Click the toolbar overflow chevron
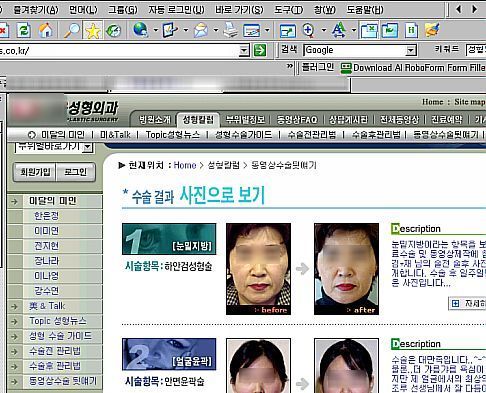The height and width of the screenshot is (393, 486). pos(290,66)
